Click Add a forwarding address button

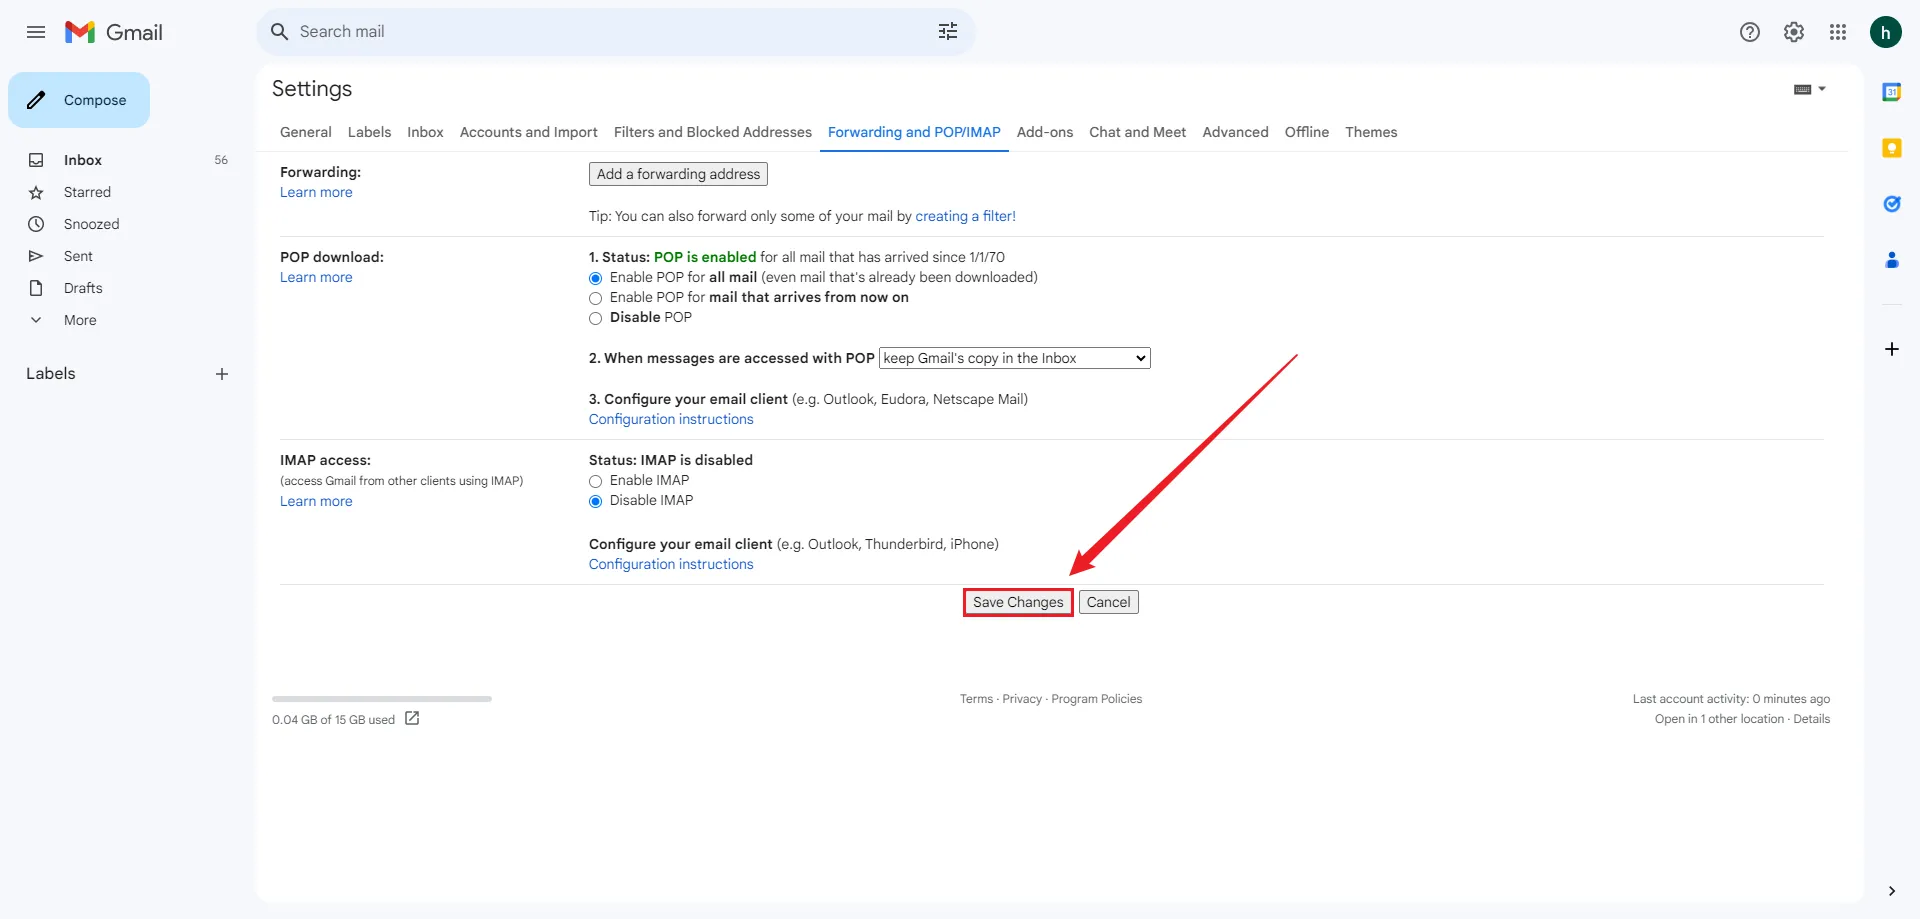point(678,174)
